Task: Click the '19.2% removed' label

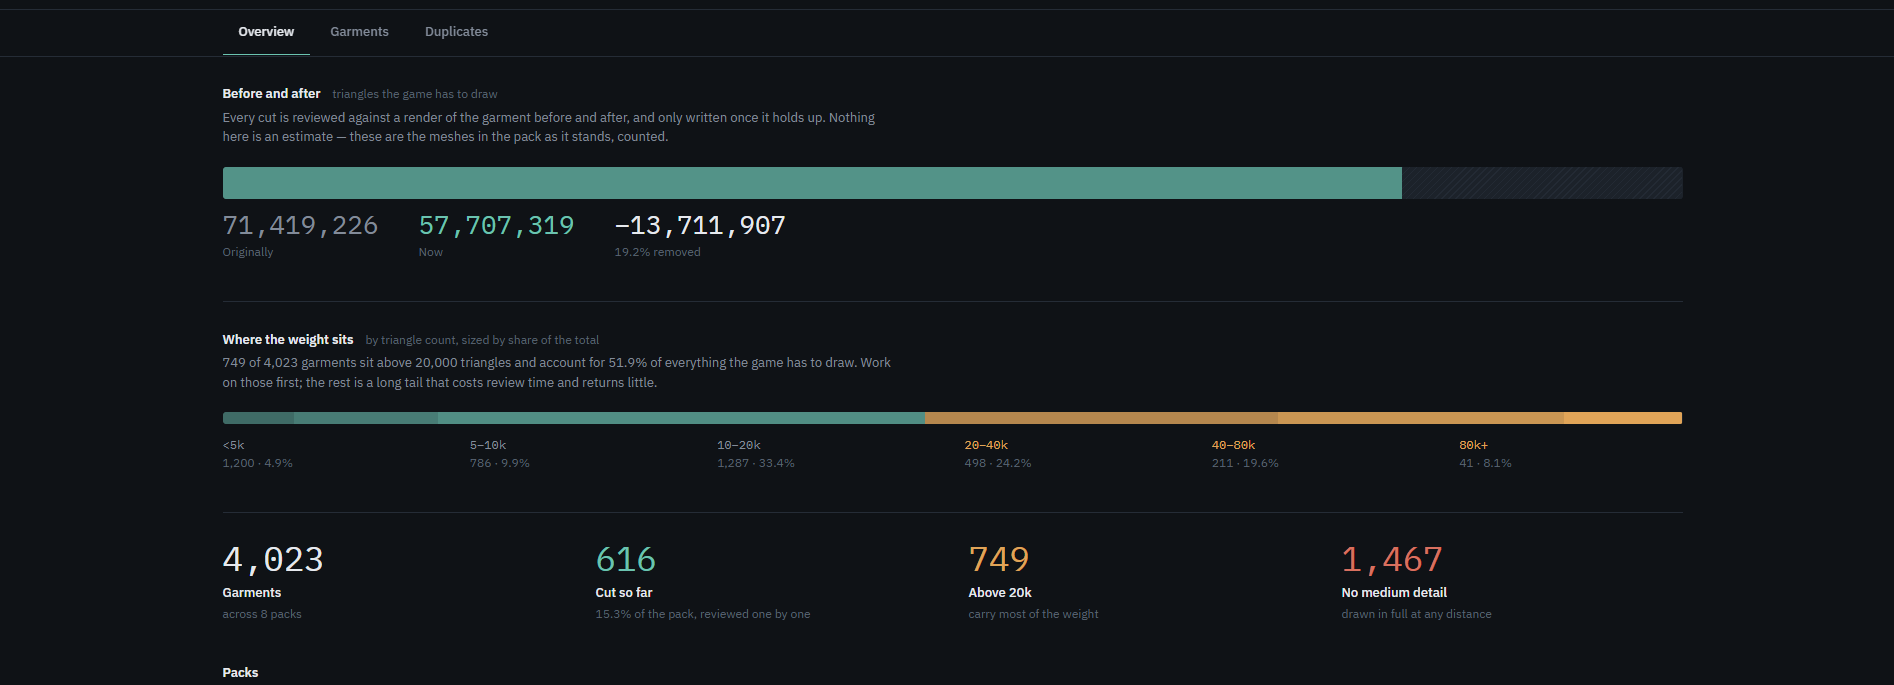Action: (657, 252)
